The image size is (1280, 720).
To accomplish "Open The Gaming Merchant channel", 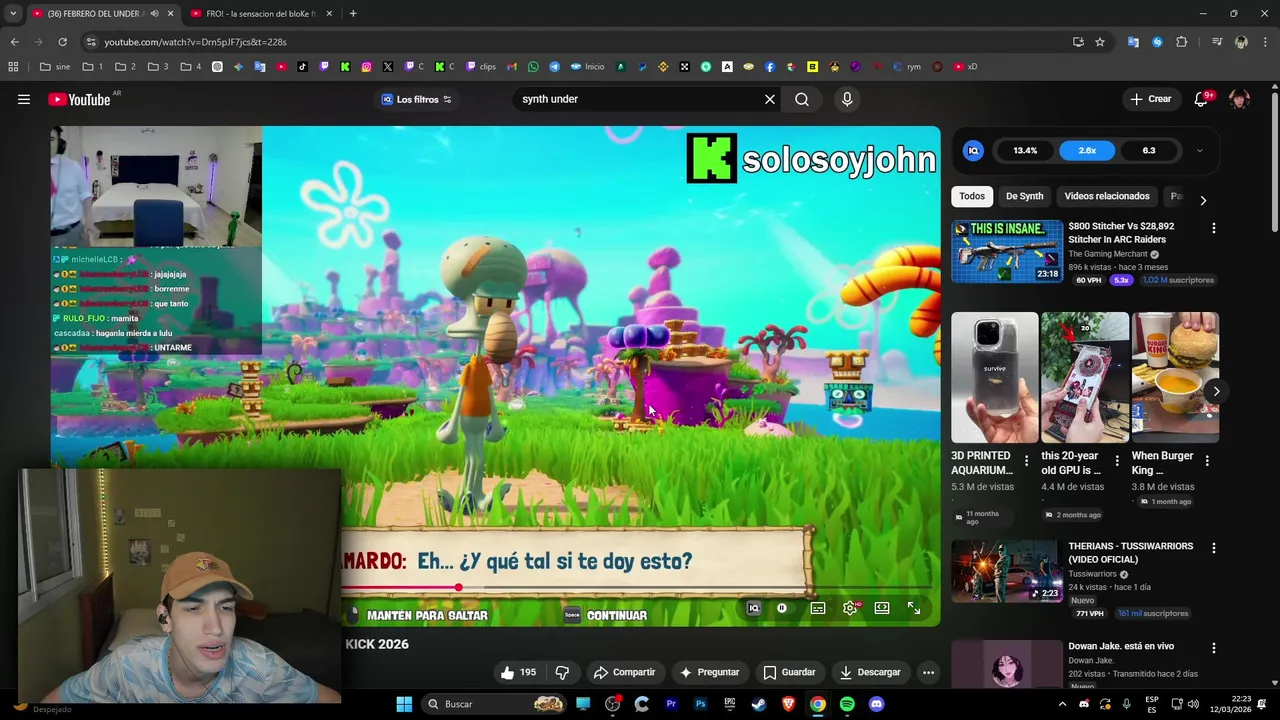I will 1108,254.
